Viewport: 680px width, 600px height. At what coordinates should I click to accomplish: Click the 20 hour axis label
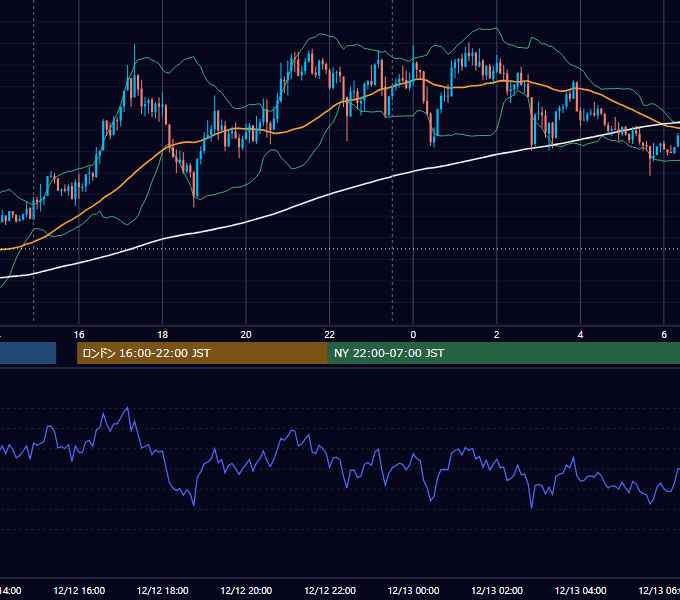tap(246, 335)
